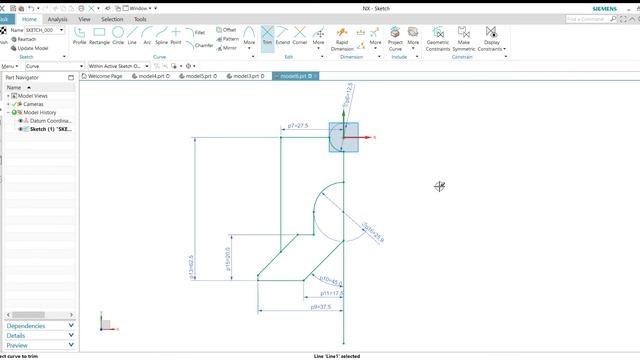This screenshot has width=640, height=360.
Task: Open the Curve group More dropdown
Action: [249, 38]
